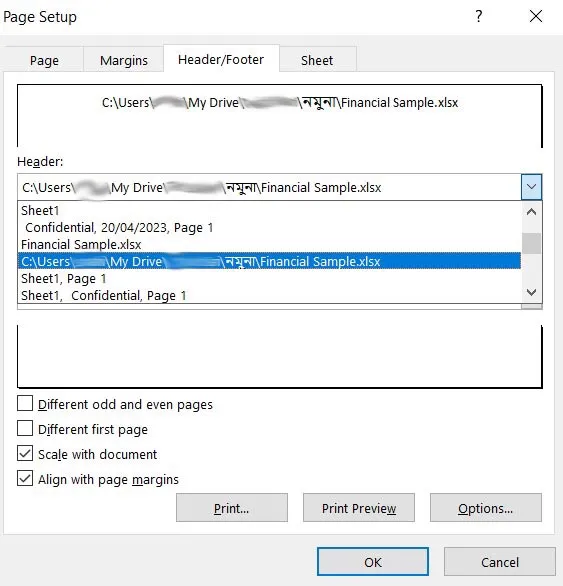Collapse the Header dropdown arrow
Image resolution: width=563 pixels, height=586 pixels.
coord(531,186)
